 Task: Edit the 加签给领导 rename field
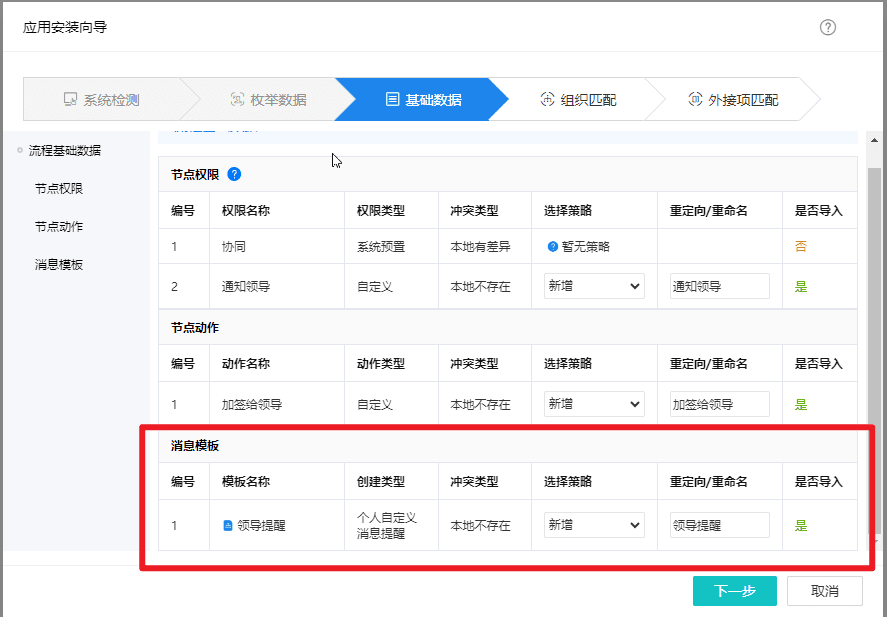coord(720,404)
